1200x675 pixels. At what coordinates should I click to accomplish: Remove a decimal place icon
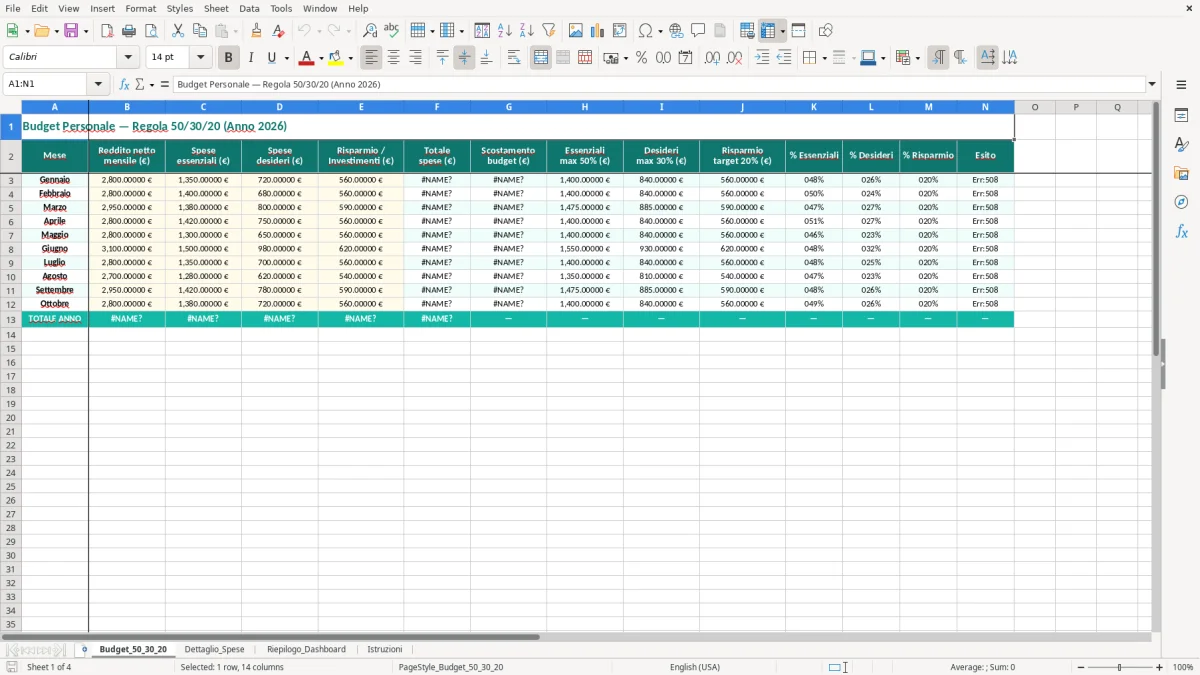734,58
